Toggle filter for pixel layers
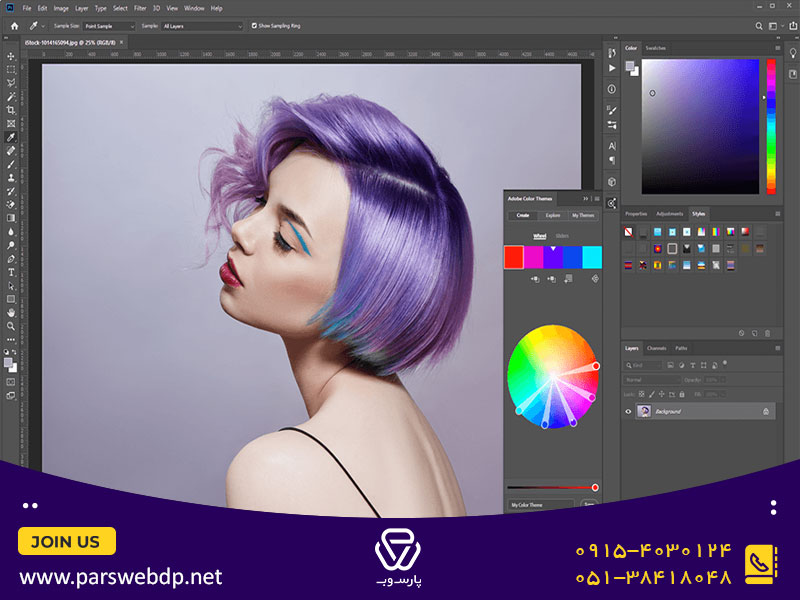 click(x=670, y=365)
